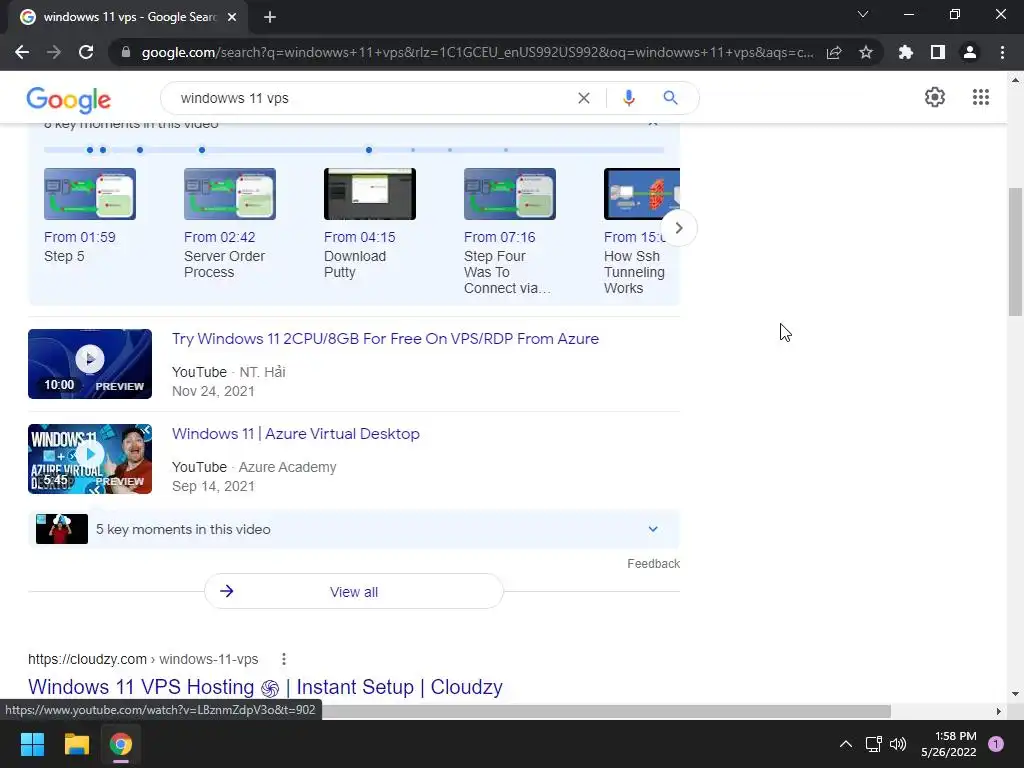
Task: Open Step Four moment thumbnail
Action: coord(509,194)
